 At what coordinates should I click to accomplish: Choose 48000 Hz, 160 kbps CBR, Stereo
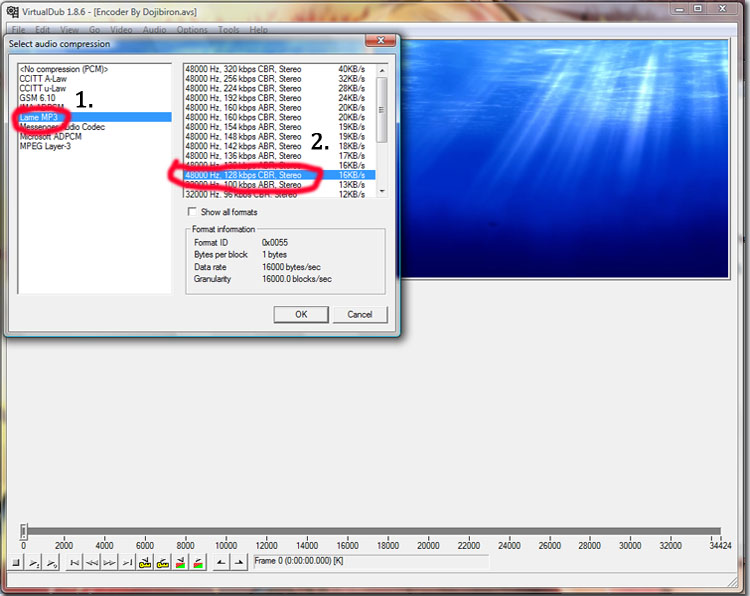point(280,117)
